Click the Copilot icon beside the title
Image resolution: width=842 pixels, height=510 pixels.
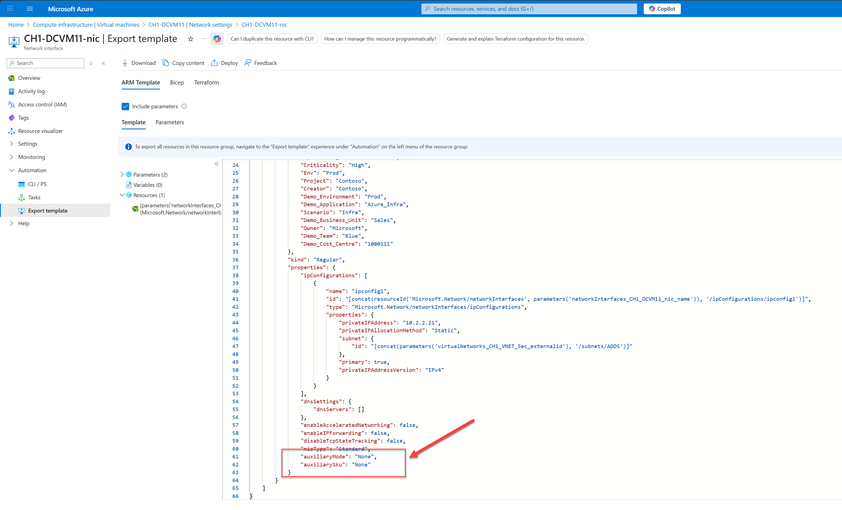coord(217,39)
